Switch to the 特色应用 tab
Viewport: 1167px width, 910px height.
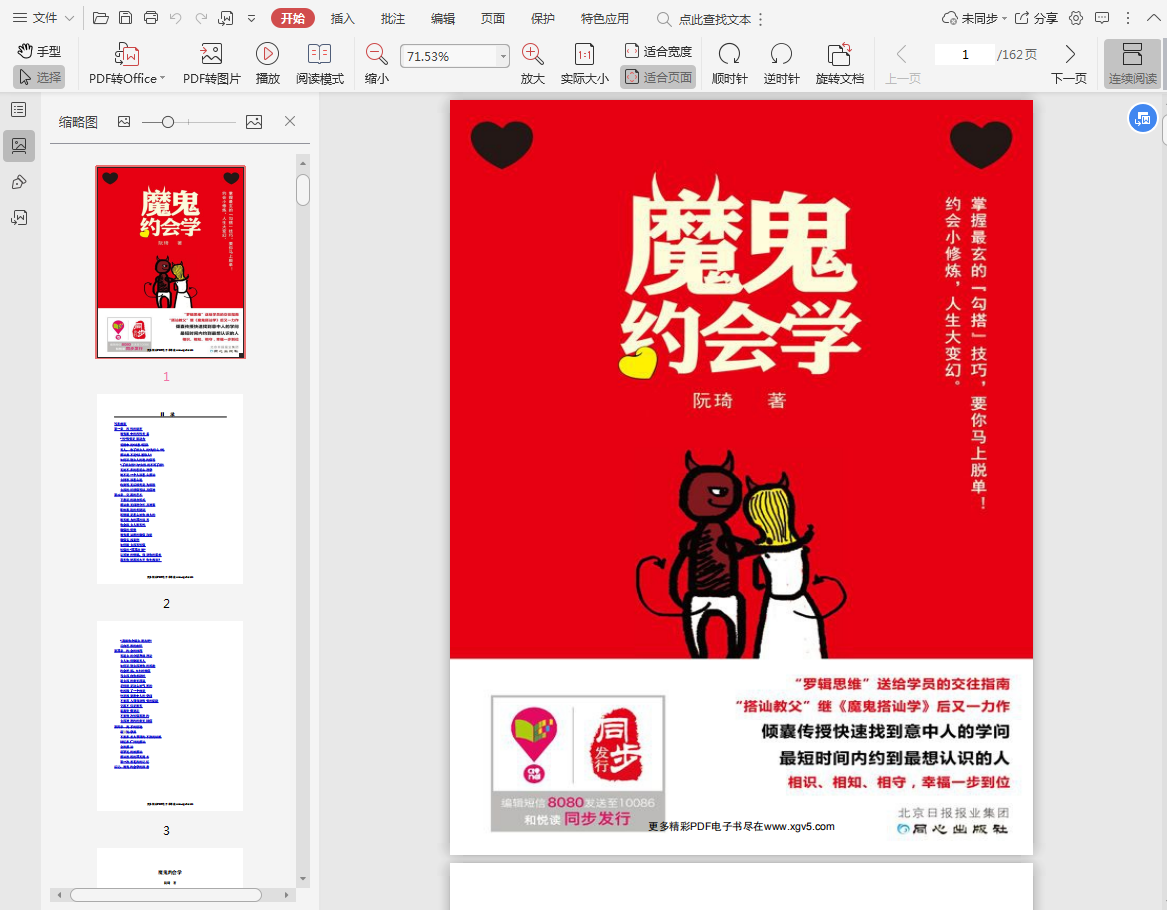[x=604, y=18]
